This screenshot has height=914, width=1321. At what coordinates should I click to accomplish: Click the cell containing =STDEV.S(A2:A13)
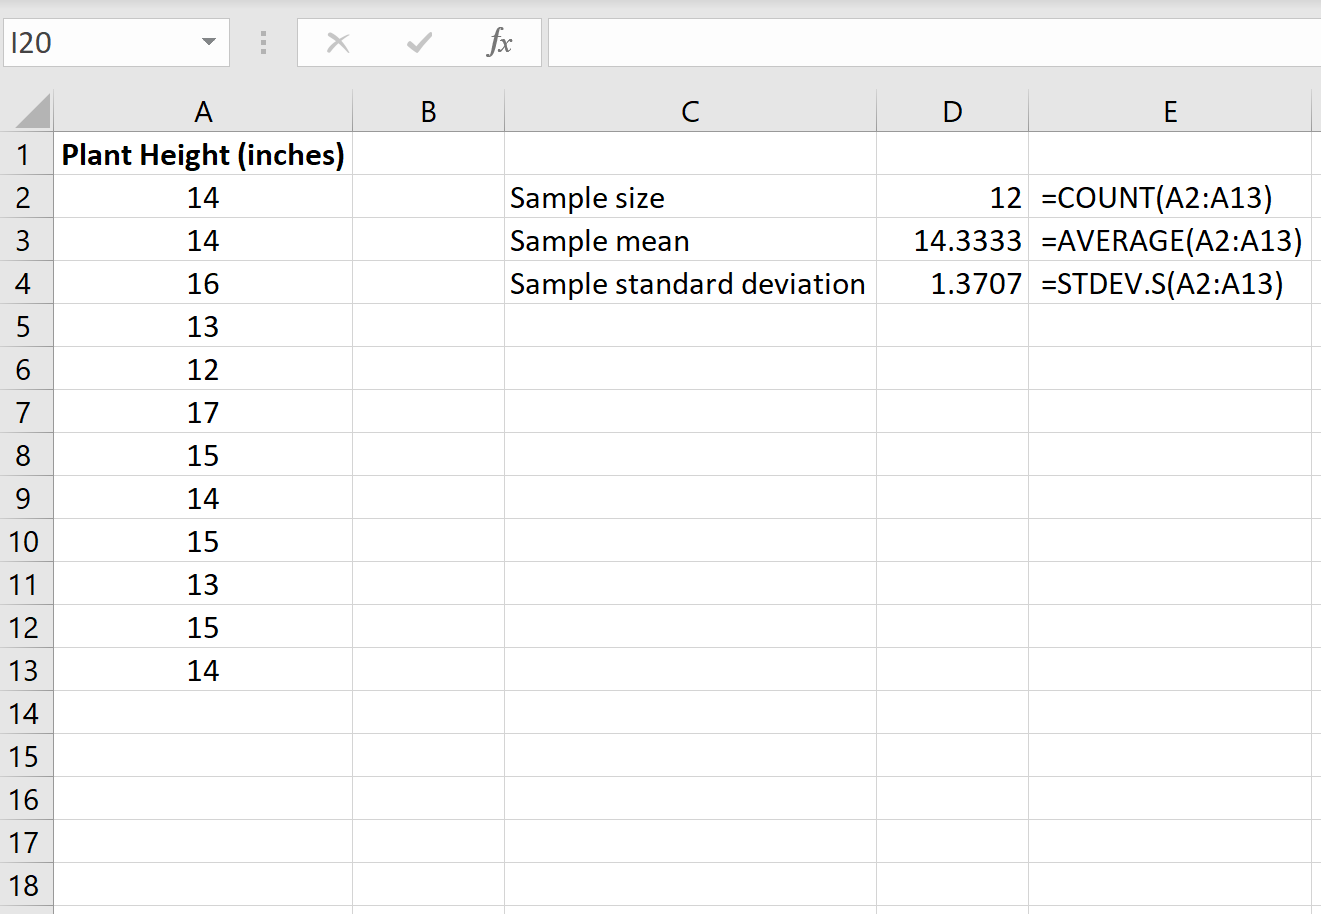point(1169,283)
